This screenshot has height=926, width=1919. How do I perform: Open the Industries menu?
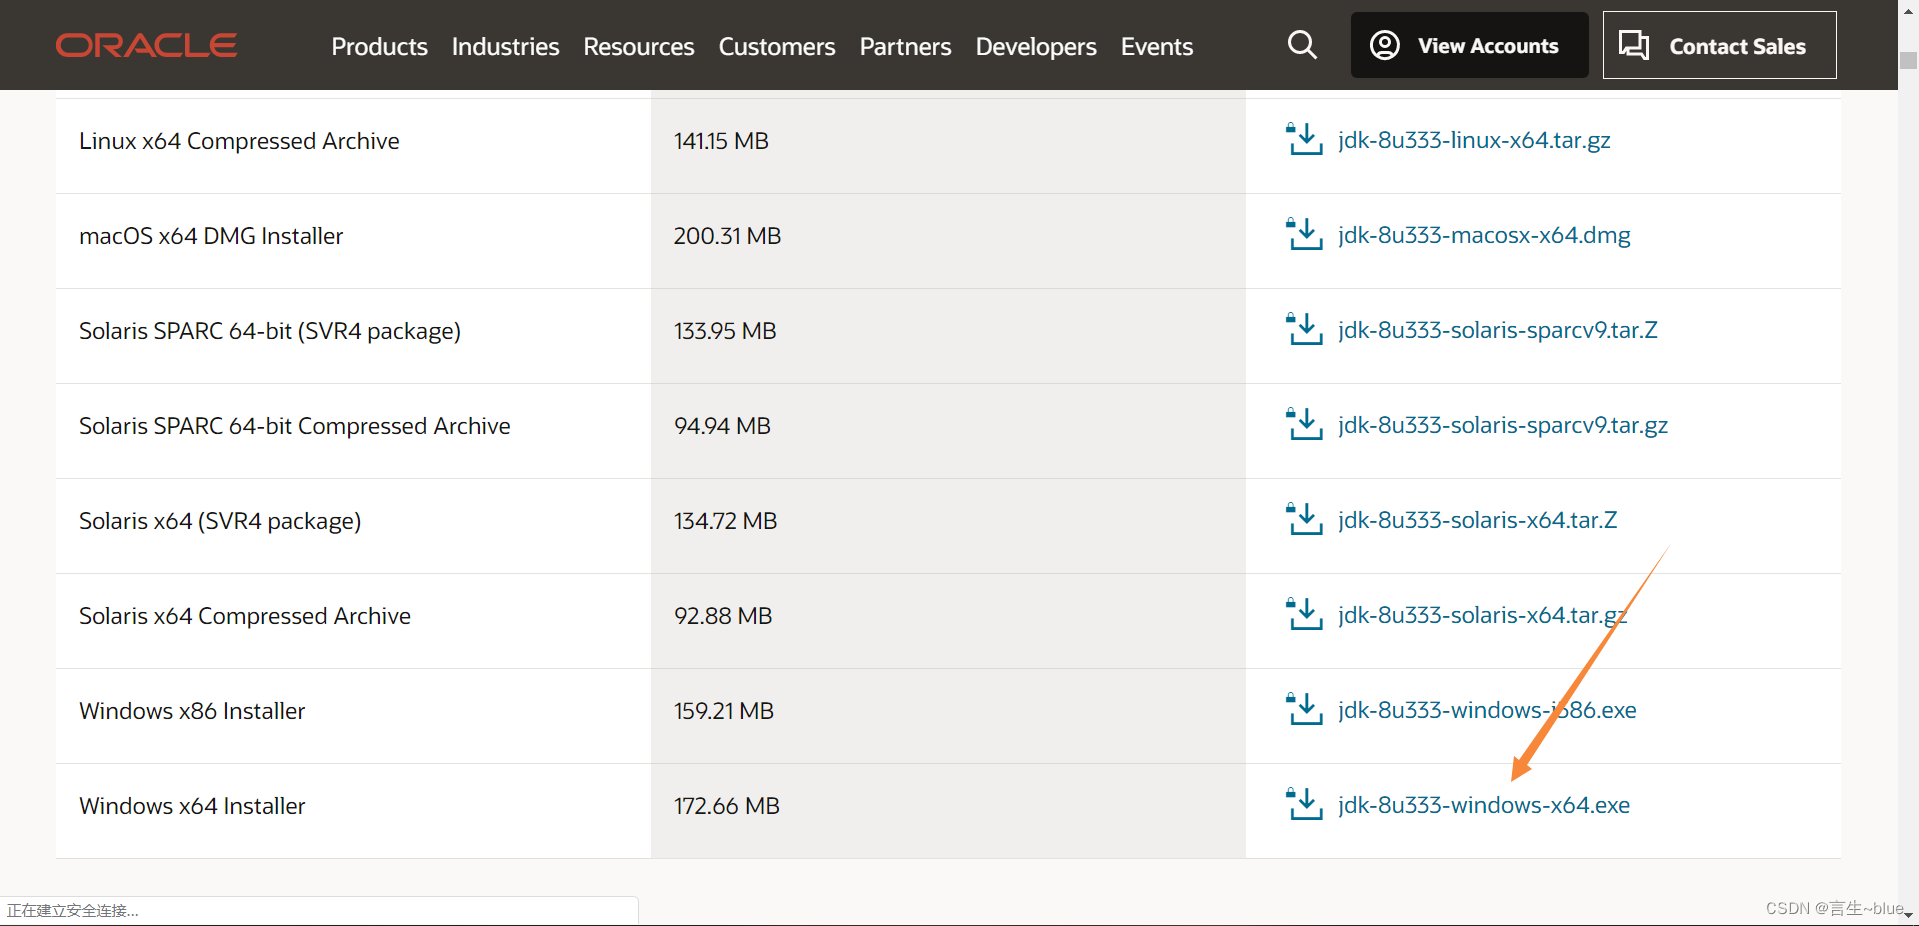coord(505,46)
